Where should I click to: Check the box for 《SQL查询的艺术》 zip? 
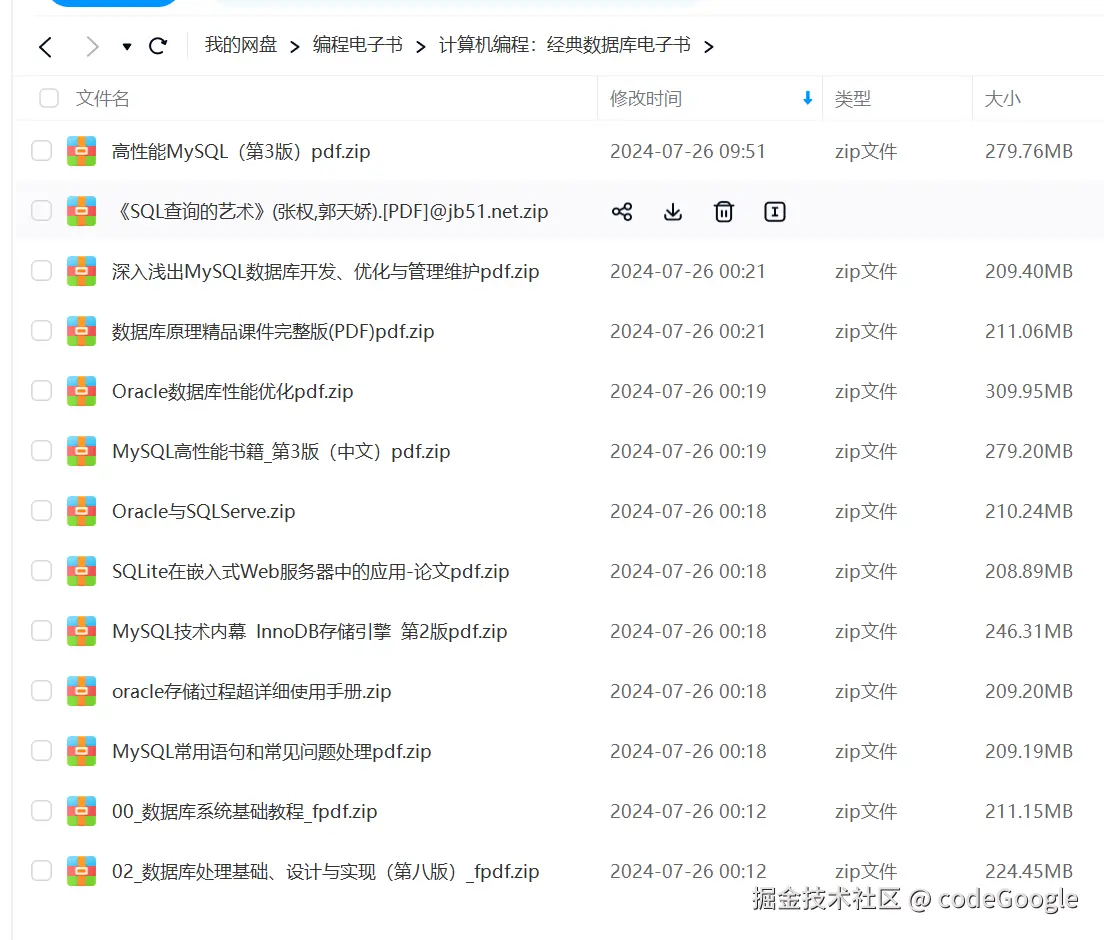point(42,211)
